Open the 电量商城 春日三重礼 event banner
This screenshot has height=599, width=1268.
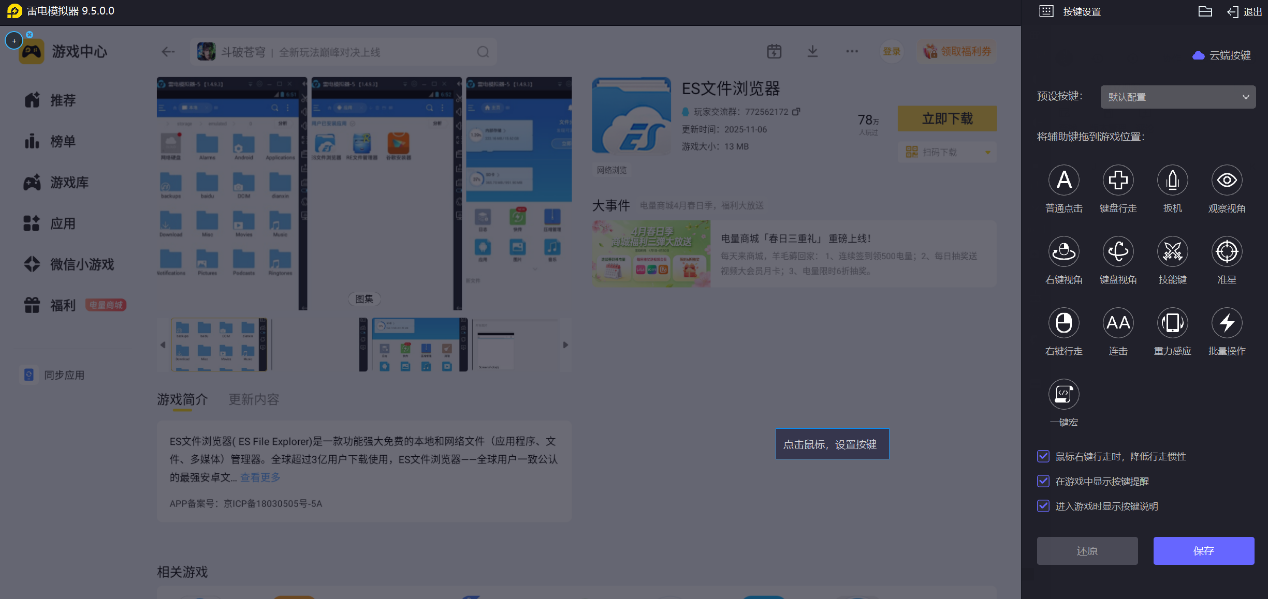(794, 254)
